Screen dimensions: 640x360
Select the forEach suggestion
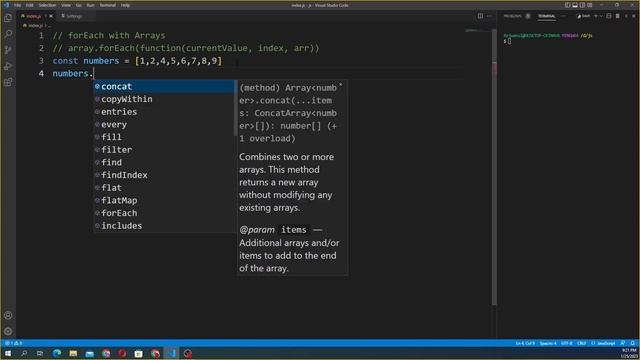click(164, 213)
